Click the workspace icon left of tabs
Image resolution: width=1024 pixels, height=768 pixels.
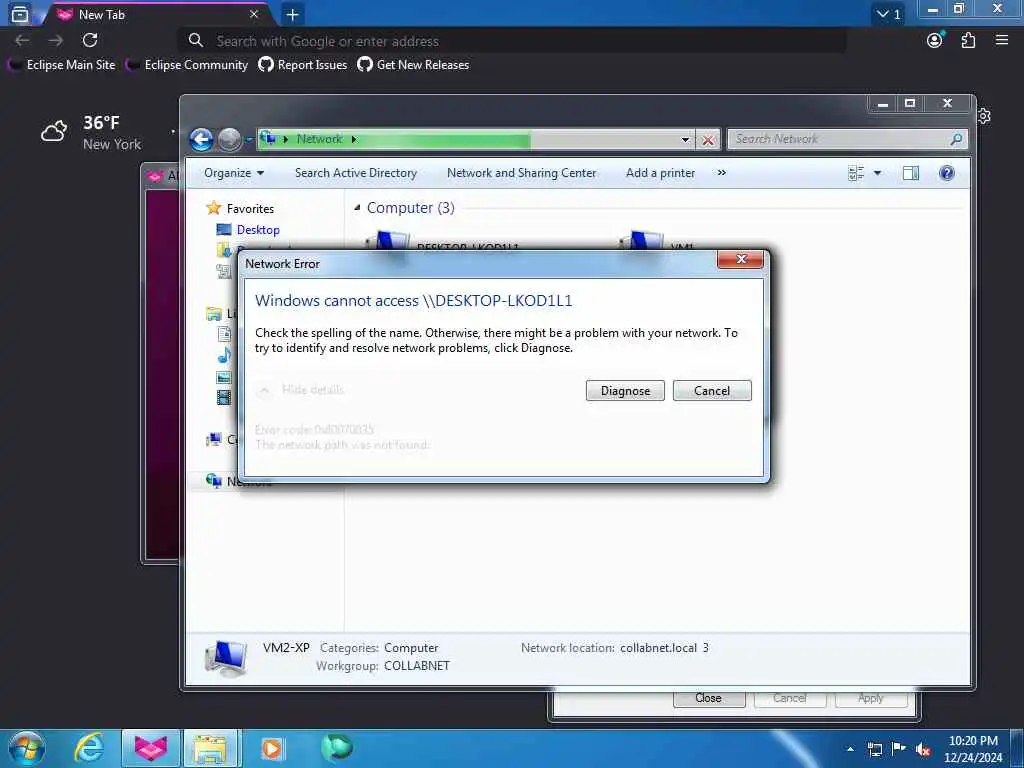point(20,14)
